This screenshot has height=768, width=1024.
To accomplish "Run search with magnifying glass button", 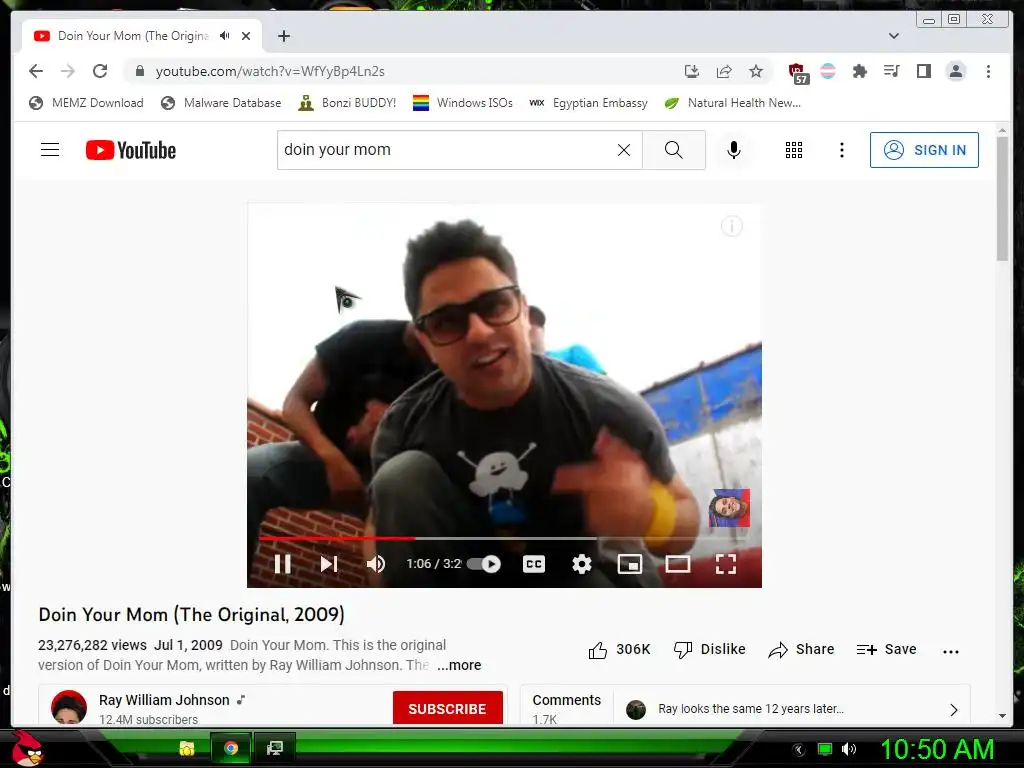I will tap(673, 150).
